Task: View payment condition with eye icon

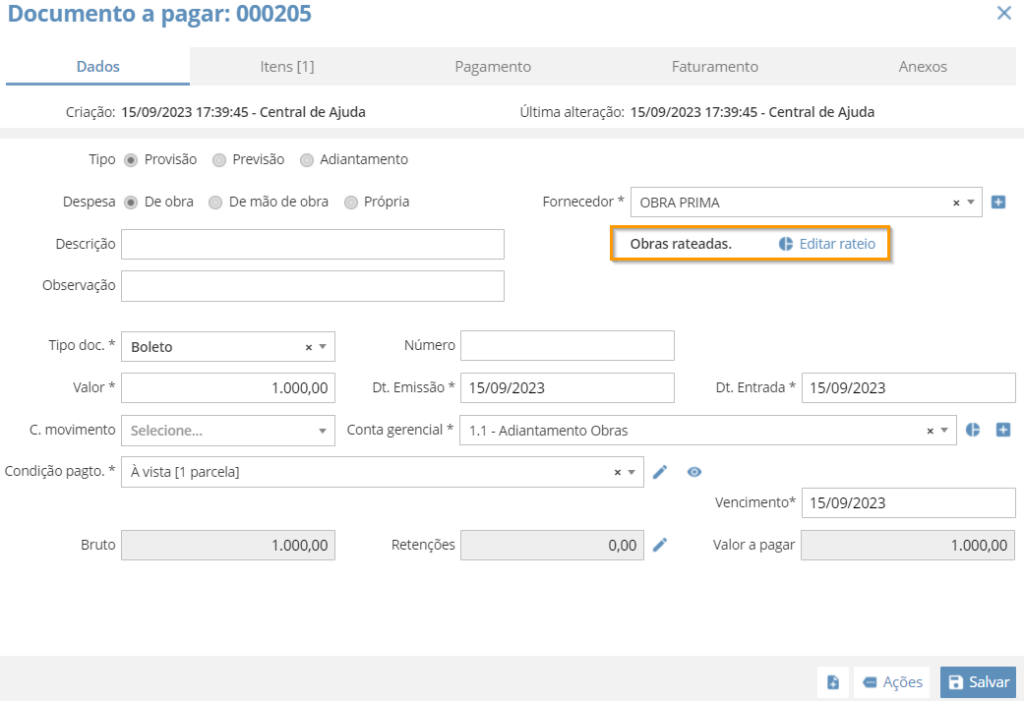Action: tap(694, 472)
